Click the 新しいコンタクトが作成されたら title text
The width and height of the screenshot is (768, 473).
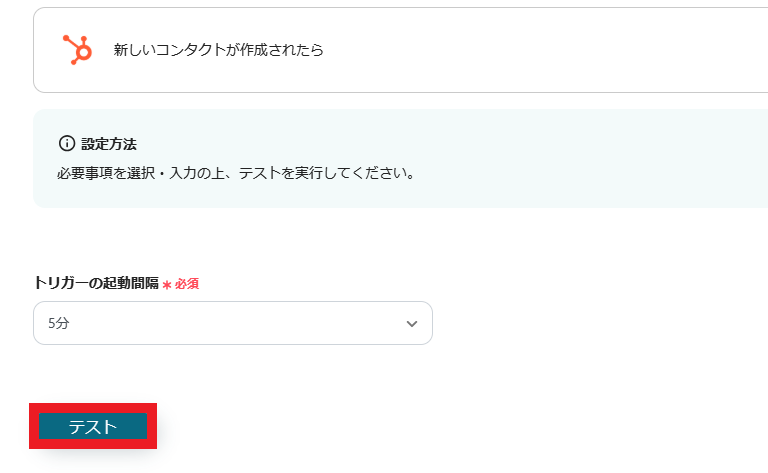(x=218, y=50)
